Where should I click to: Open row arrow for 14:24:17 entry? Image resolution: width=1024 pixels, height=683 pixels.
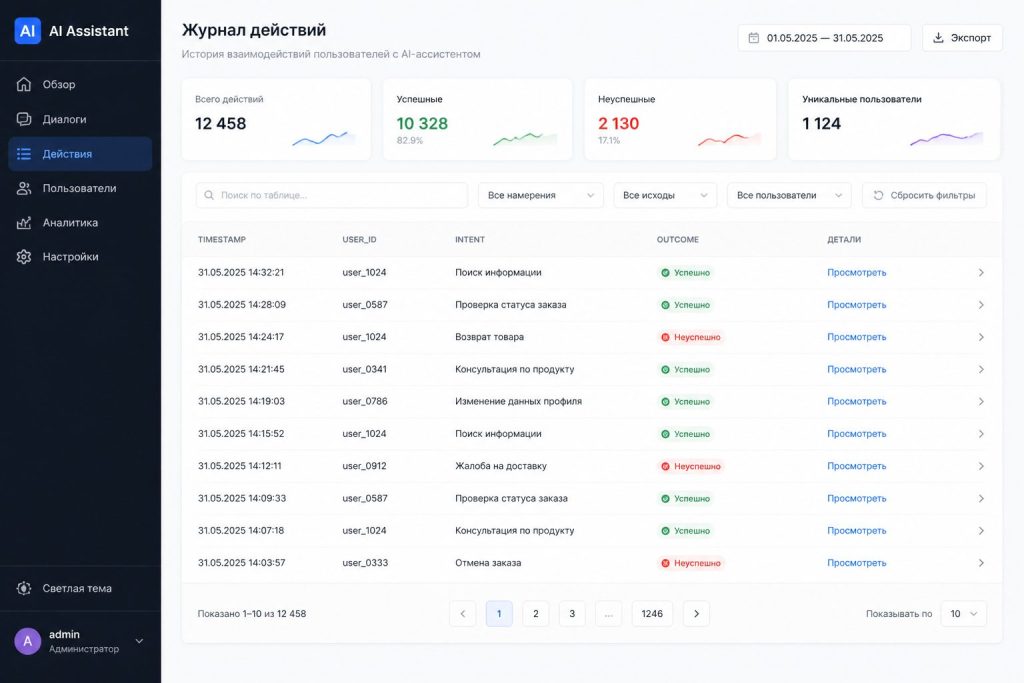tap(981, 337)
